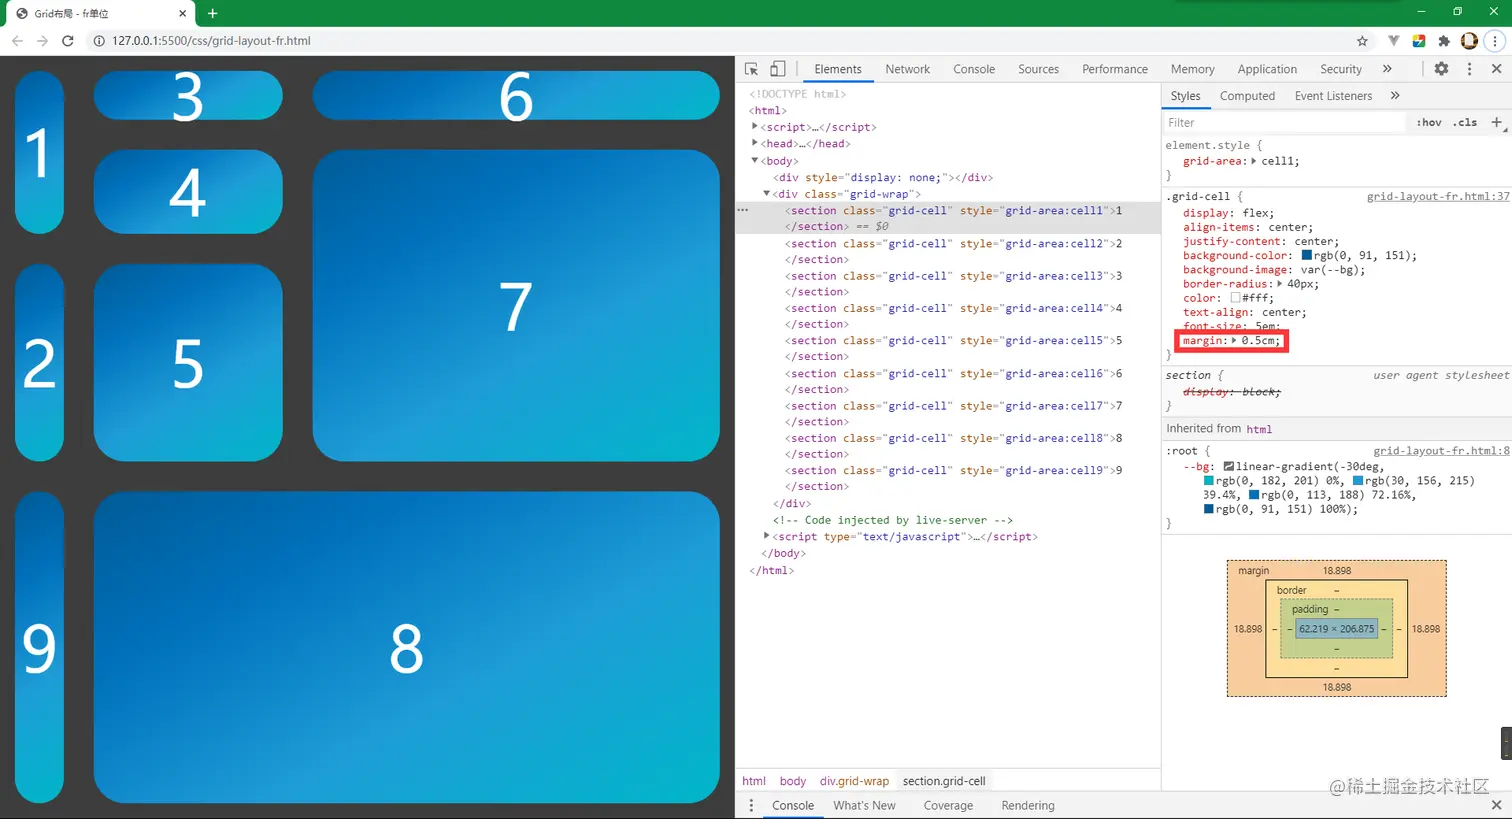The width and height of the screenshot is (1512, 819).
Task: Select the Styles sidebar tab
Action: click(1185, 96)
